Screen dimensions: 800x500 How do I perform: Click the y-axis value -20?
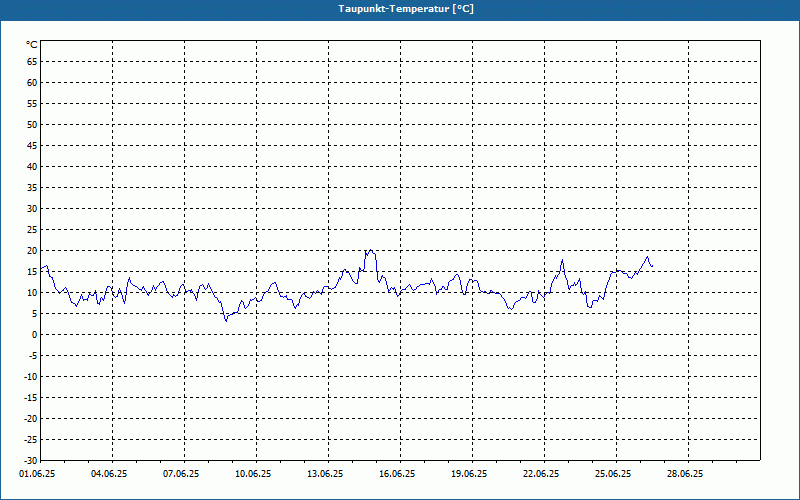pyautogui.click(x=31, y=418)
